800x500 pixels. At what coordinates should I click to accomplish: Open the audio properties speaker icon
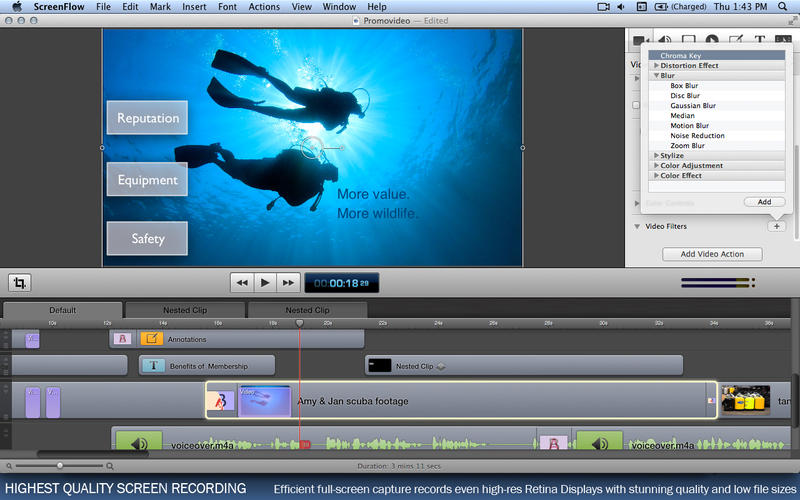point(662,41)
